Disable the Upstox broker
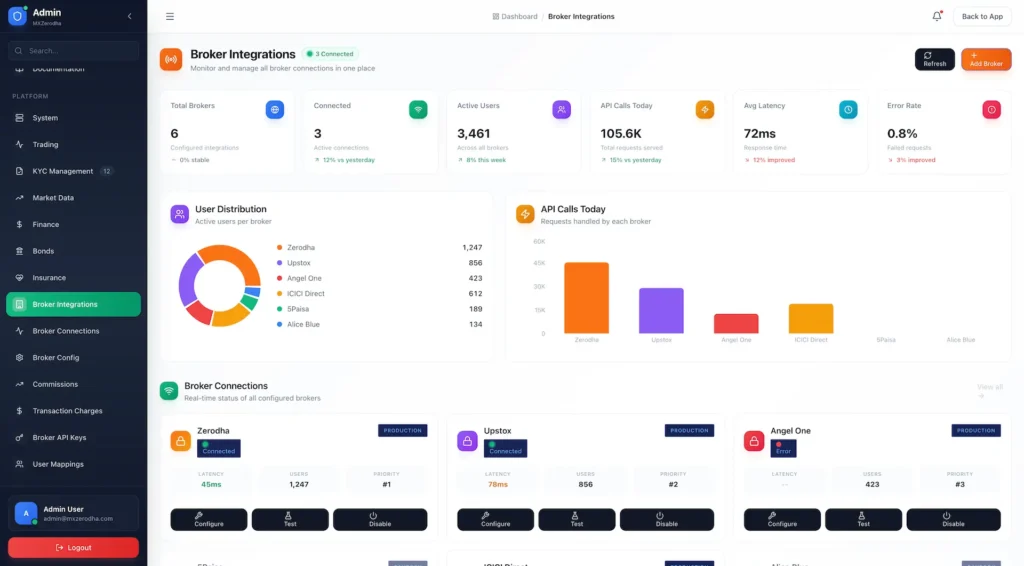 point(667,520)
